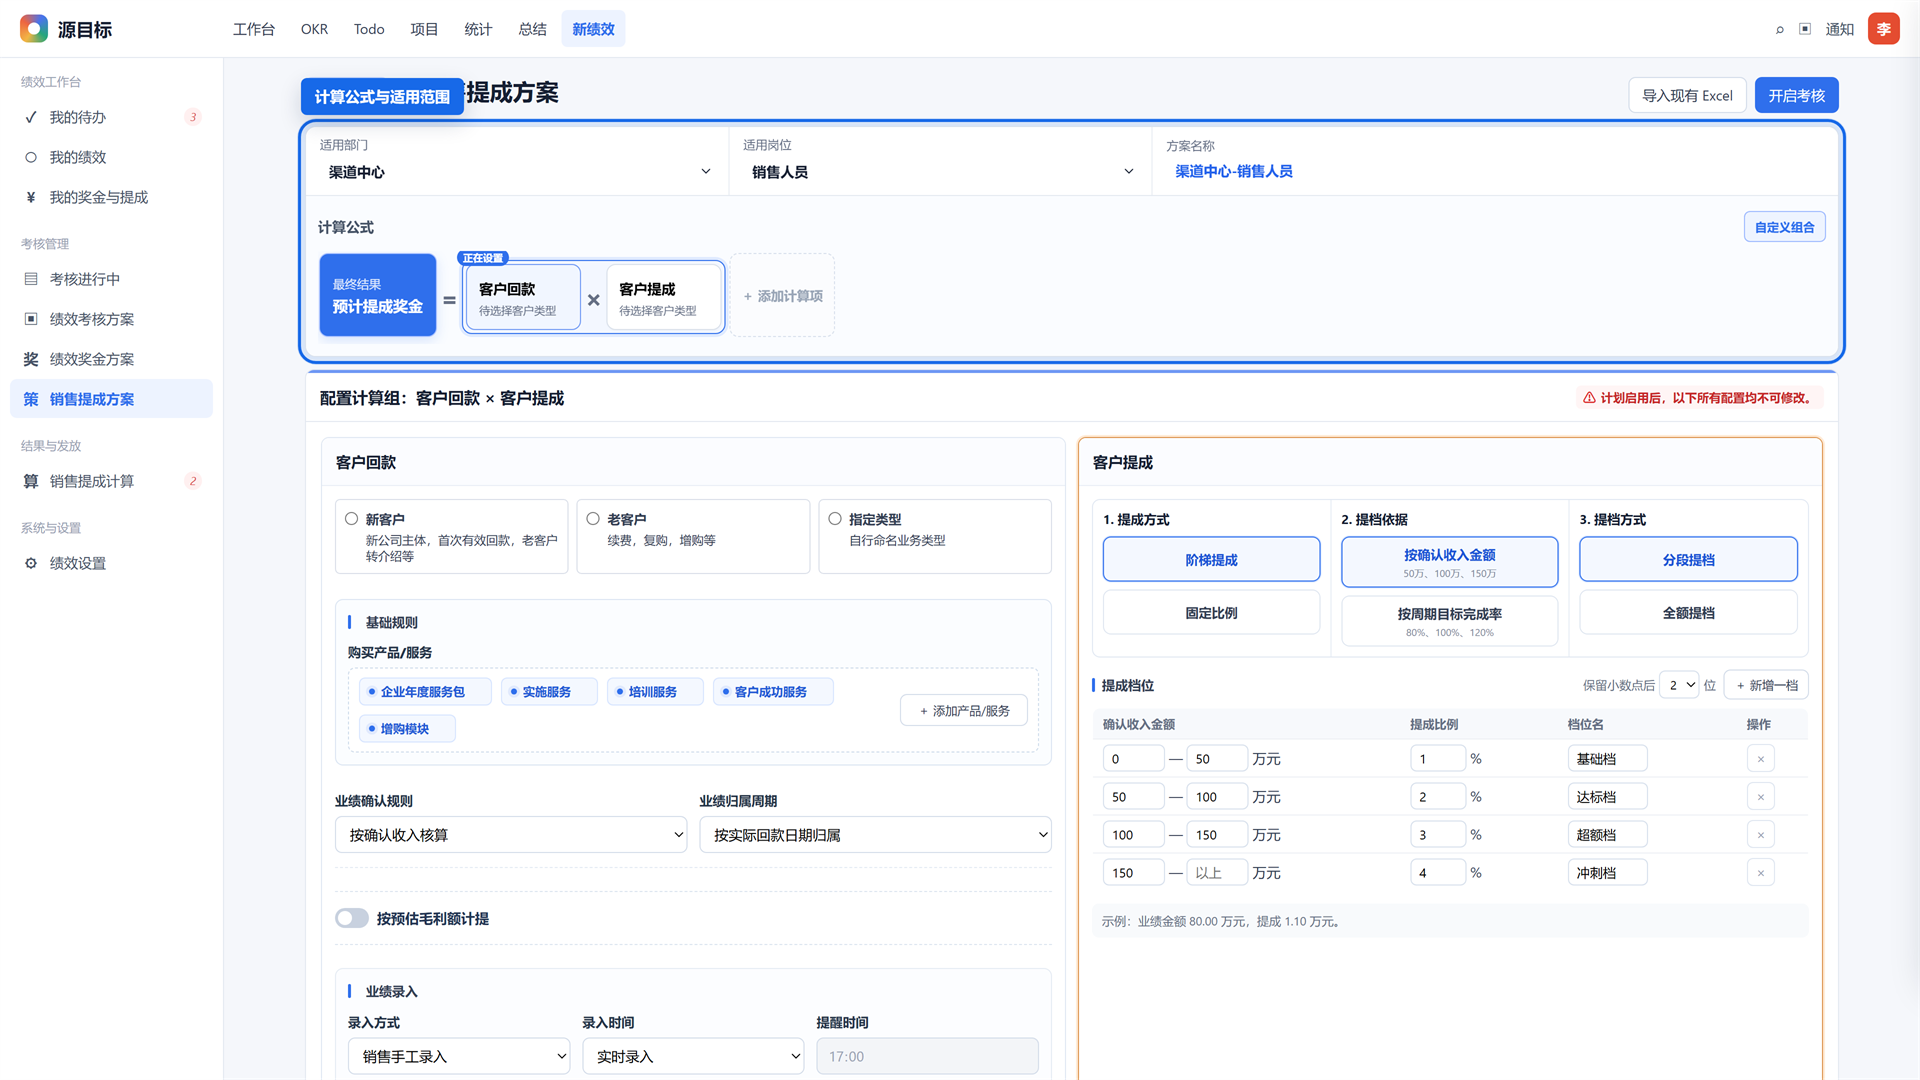Viewport: 1920px width, 1080px height.
Task: Click the 基础档 ratio input field
Action: [x=1437, y=759]
